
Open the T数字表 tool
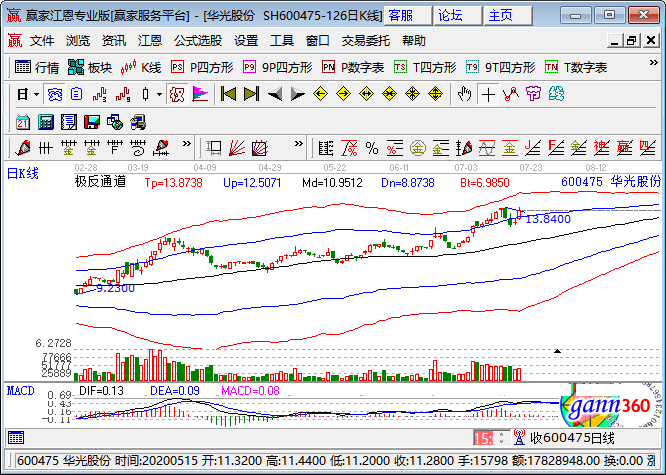[576, 67]
